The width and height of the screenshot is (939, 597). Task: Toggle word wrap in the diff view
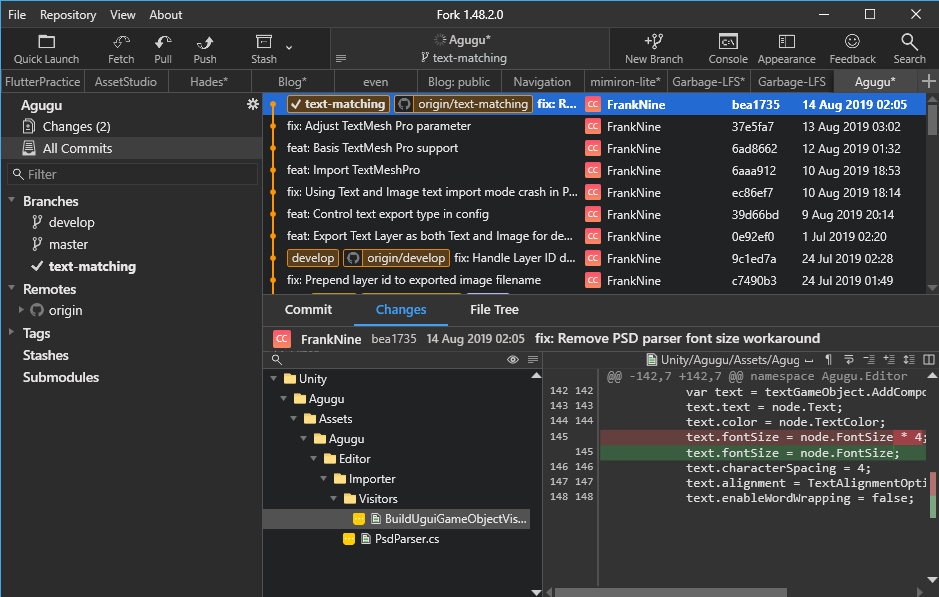(x=849, y=359)
